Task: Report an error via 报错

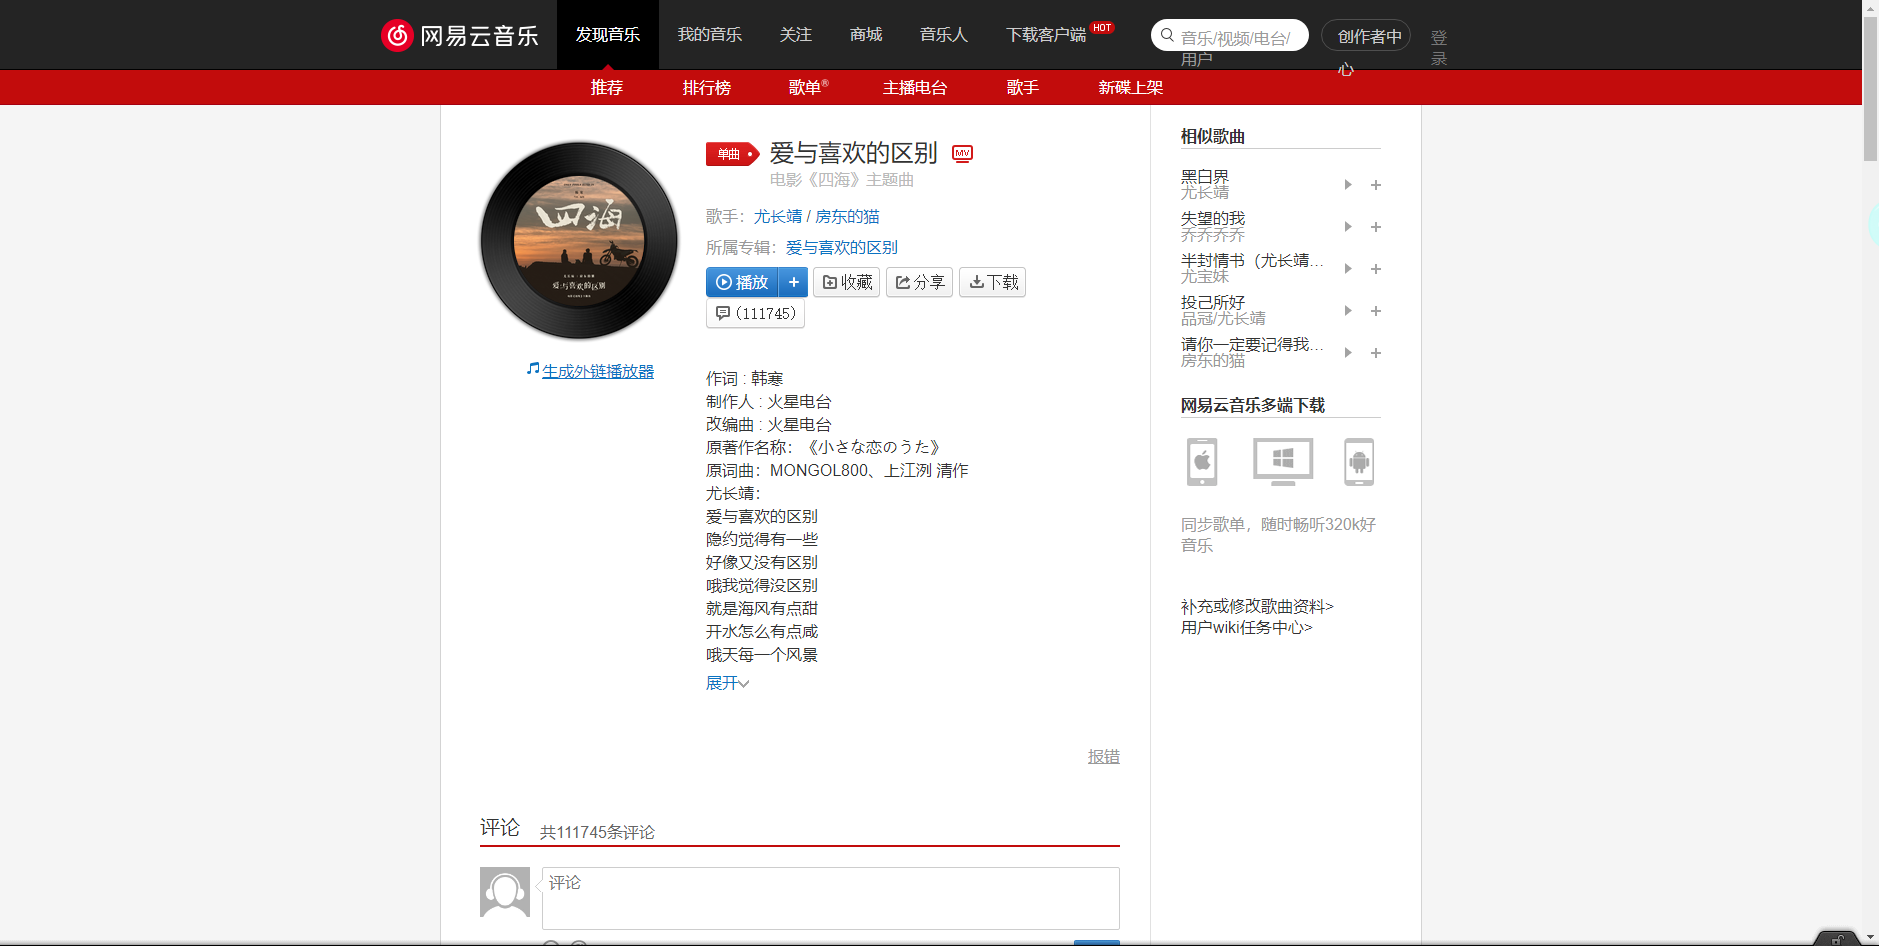Action: (x=1102, y=756)
